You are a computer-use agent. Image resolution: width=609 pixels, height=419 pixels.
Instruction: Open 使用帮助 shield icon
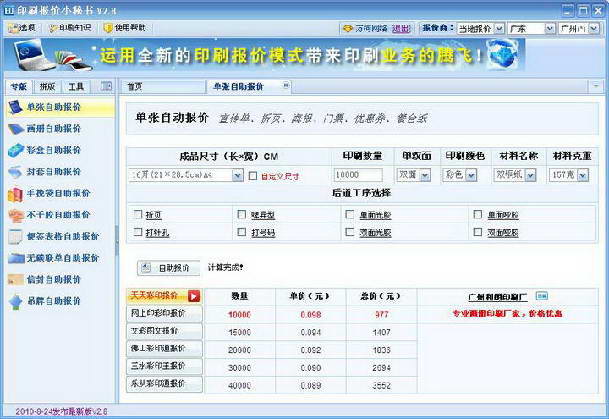click(x=108, y=28)
